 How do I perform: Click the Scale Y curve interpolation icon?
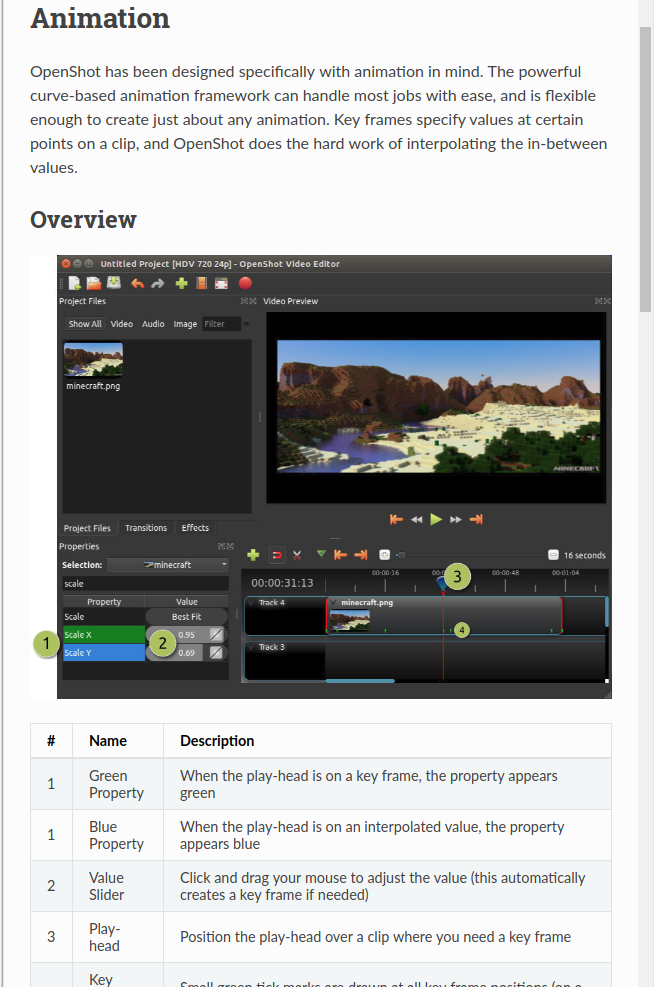click(216, 653)
